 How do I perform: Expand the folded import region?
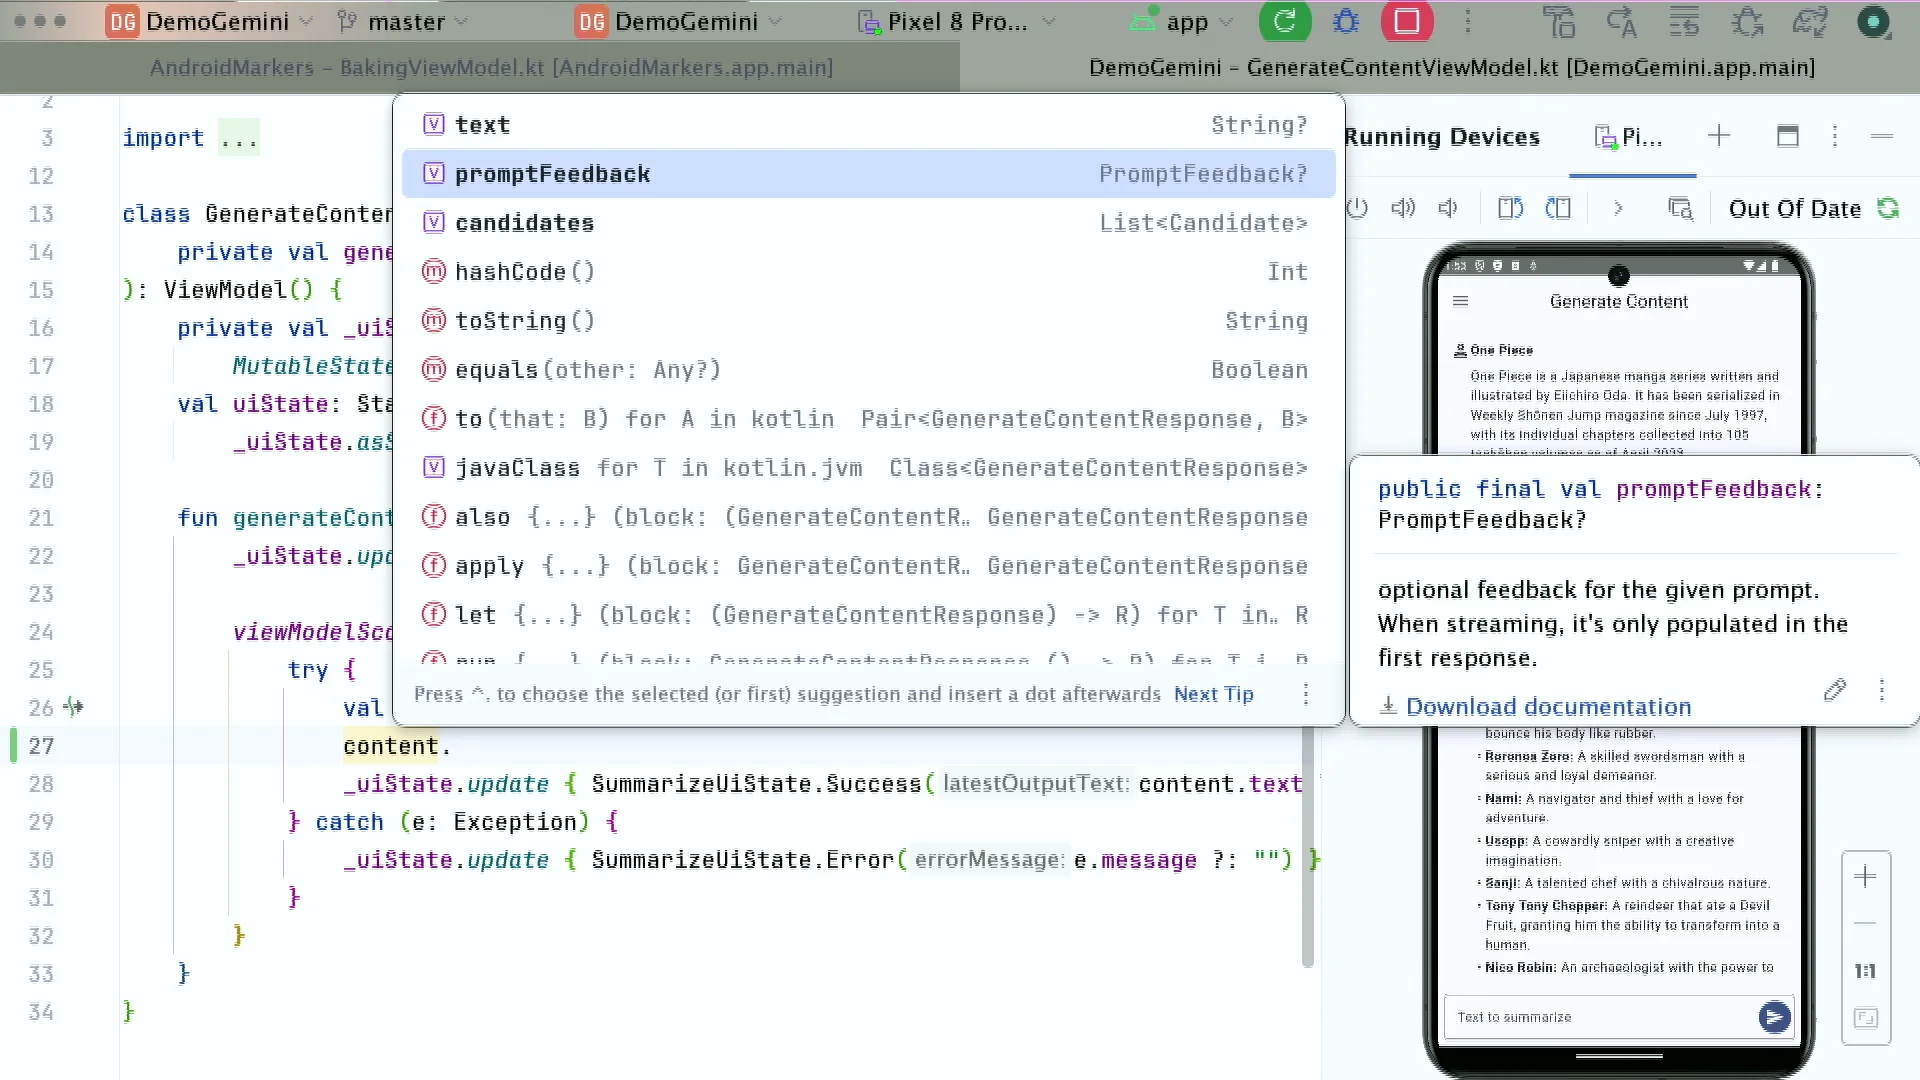point(239,138)
